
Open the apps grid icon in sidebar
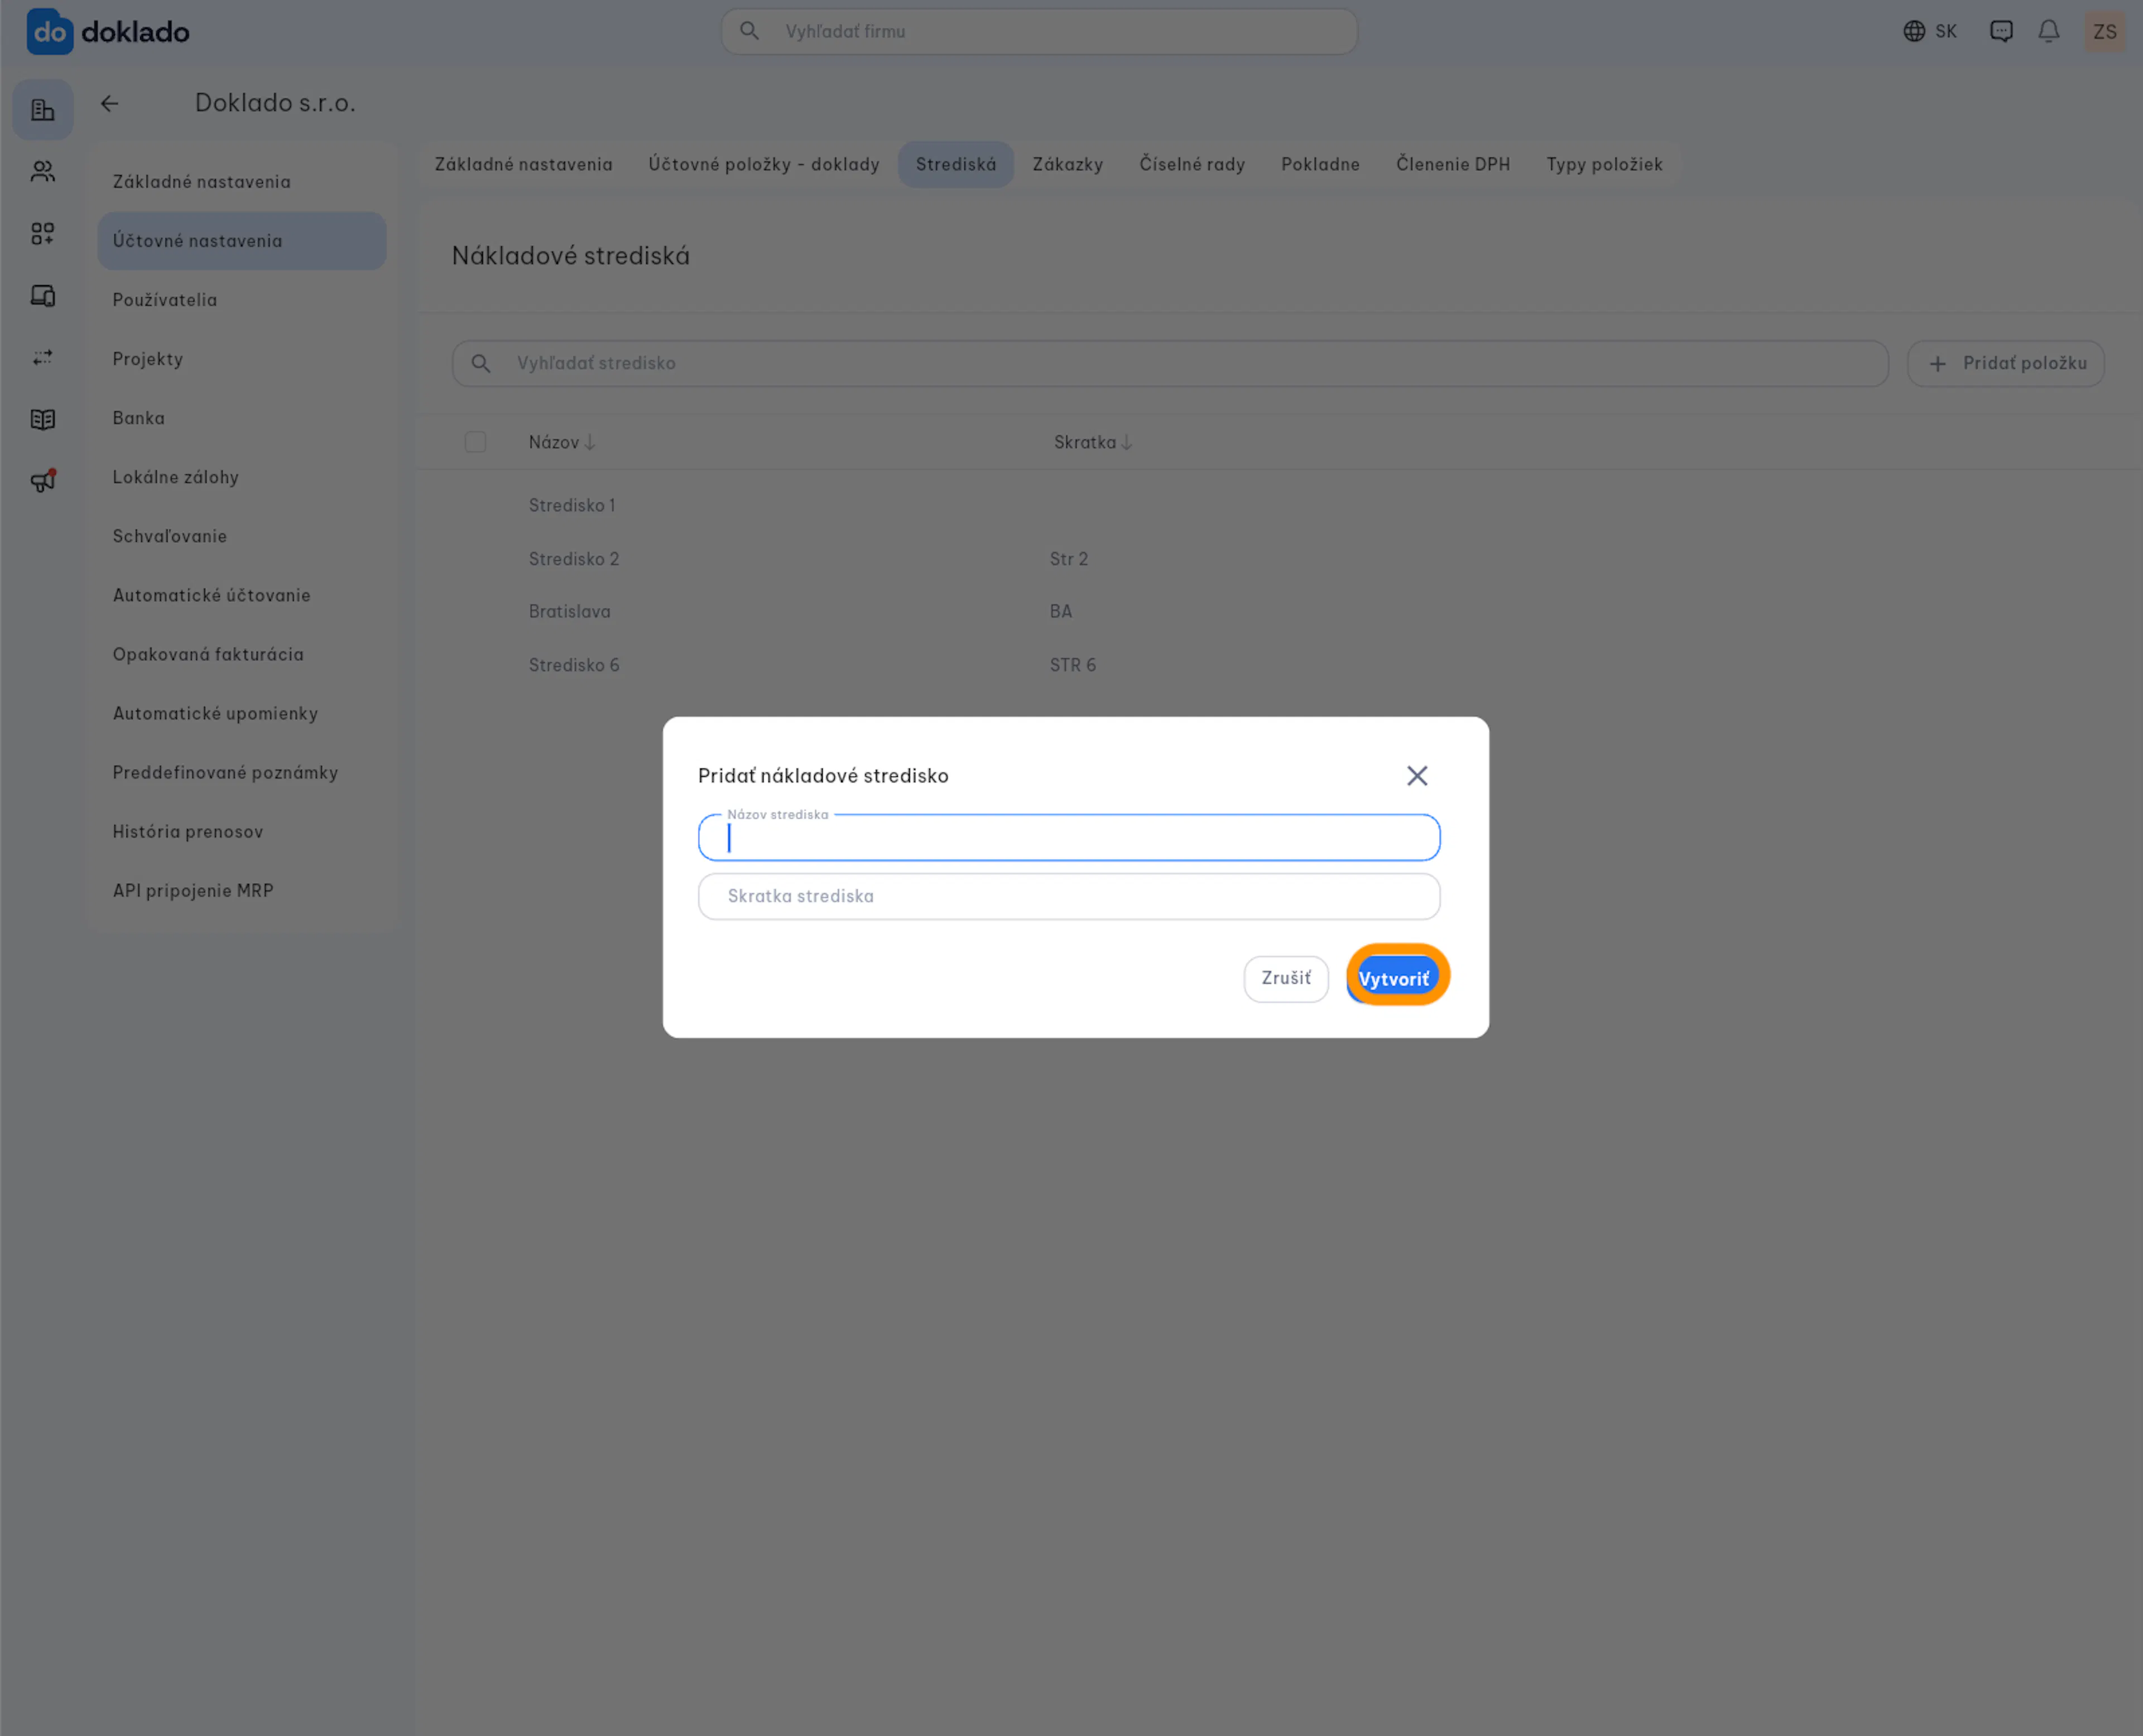point(43,234)
